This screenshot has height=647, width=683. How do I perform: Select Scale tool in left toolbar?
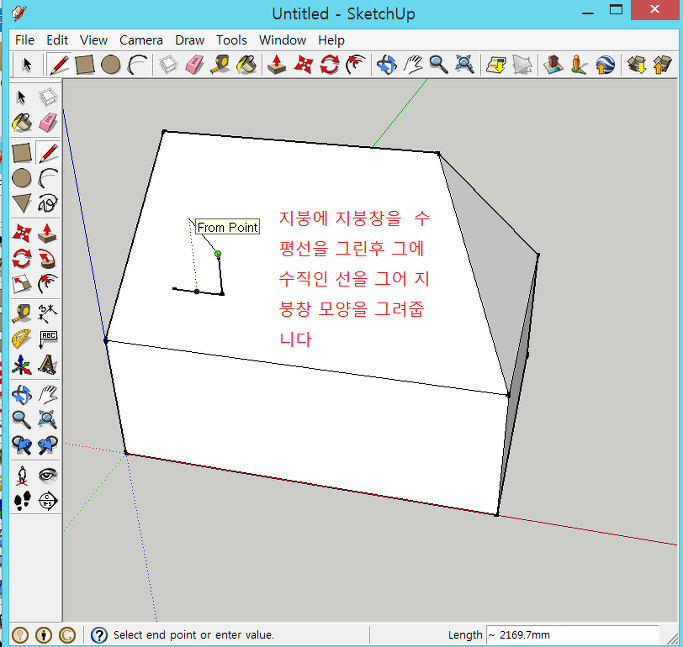21,285
